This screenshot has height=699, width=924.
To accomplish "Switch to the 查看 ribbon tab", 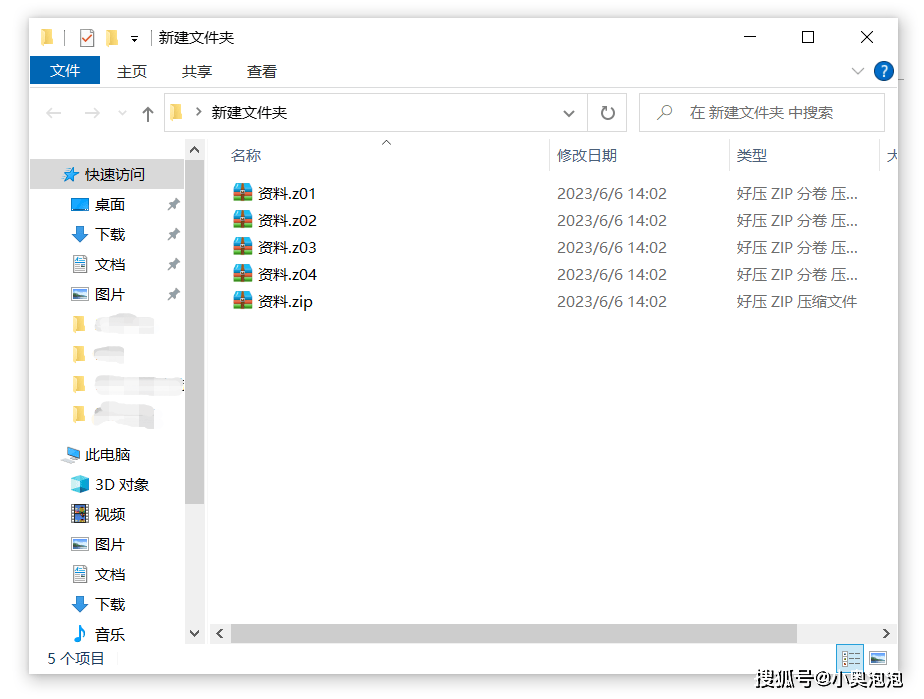I will (261, 71).
